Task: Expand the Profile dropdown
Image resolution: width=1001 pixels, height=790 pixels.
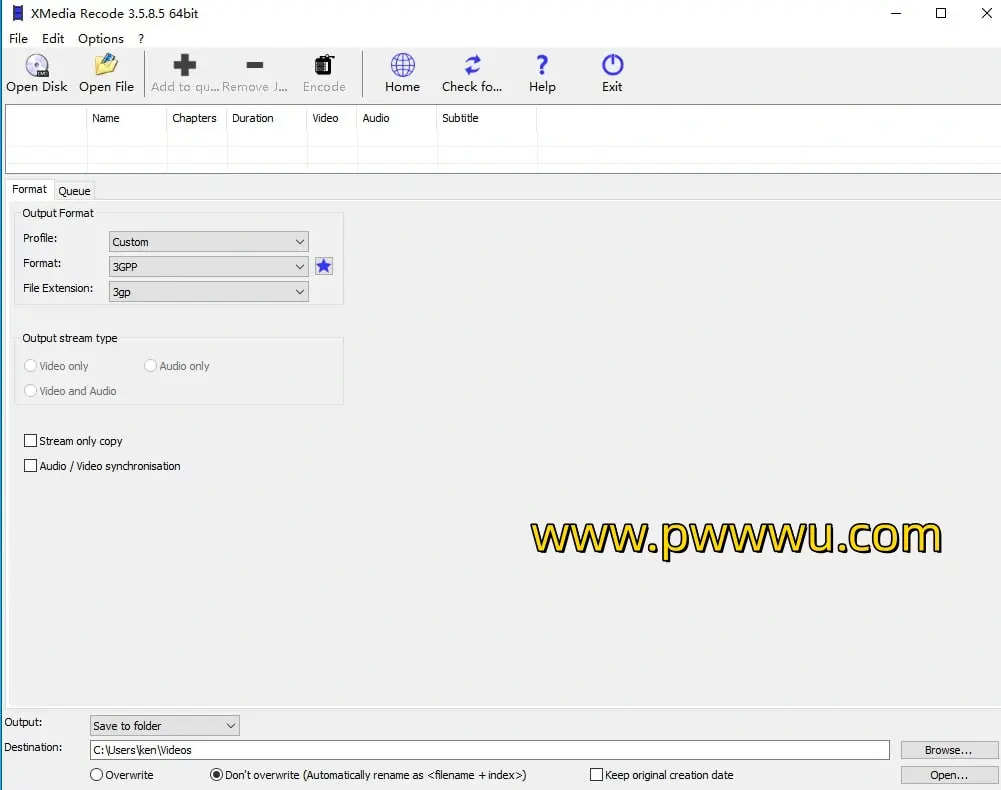Action: pos(208,242)
